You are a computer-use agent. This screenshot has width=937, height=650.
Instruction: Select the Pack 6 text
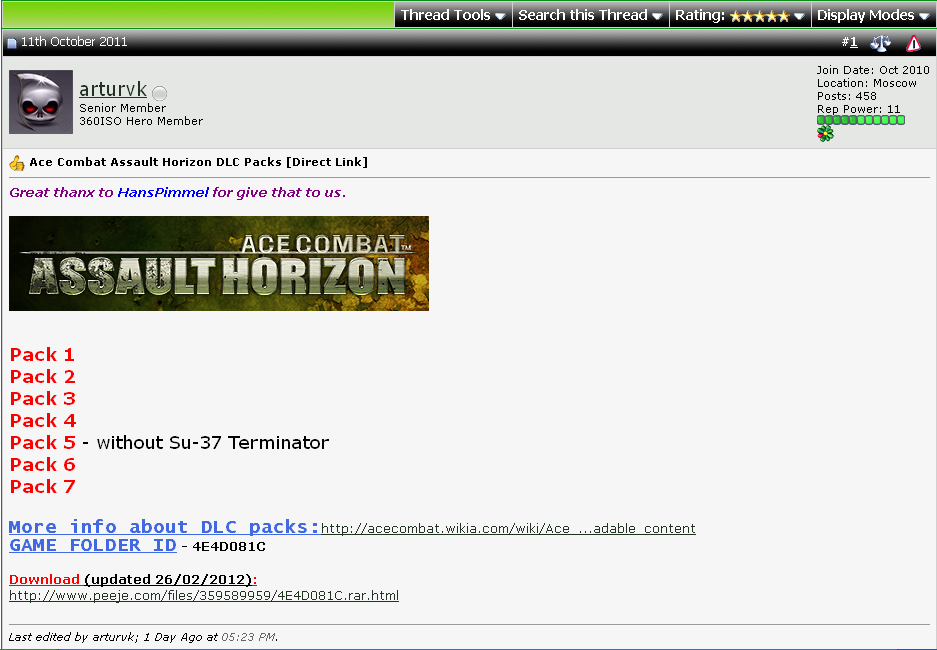(42, 465)
